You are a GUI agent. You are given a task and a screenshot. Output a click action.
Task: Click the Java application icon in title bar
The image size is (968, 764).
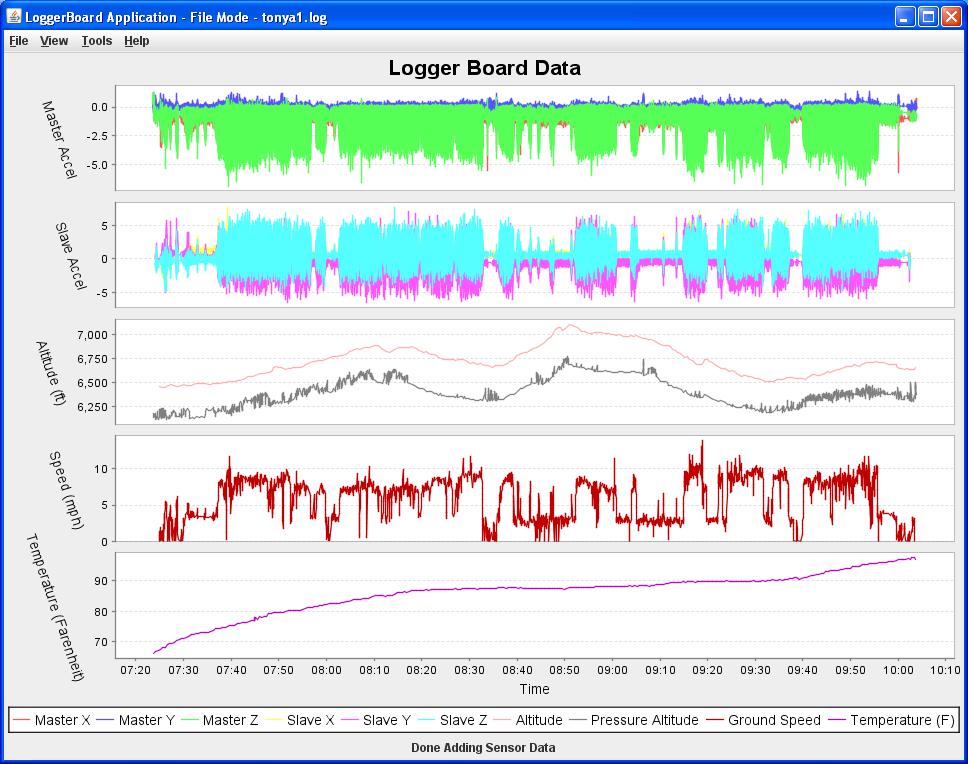pos(13,17)
